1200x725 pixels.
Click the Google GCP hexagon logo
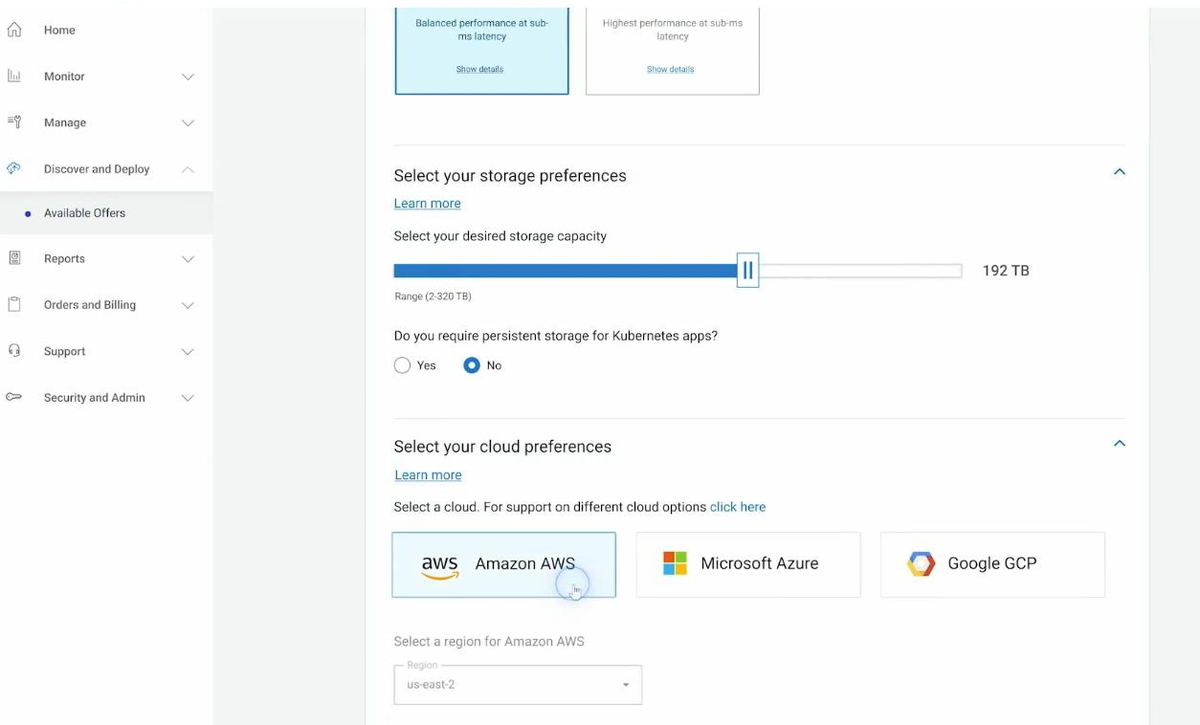pos(921,564)
